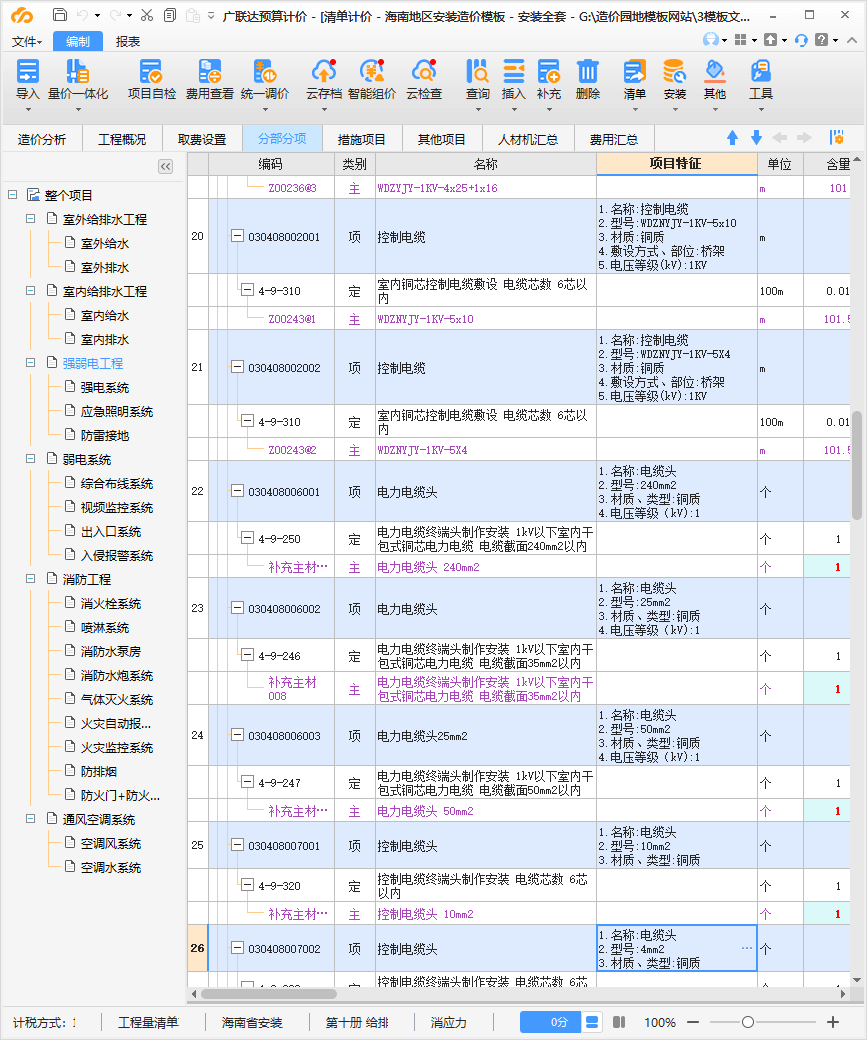Image resolution: width=867 pixels, height=1040 pixels.
Task: Click the ellipsis in row 26 项目特征 cell
Action: [x=746, y=948]
